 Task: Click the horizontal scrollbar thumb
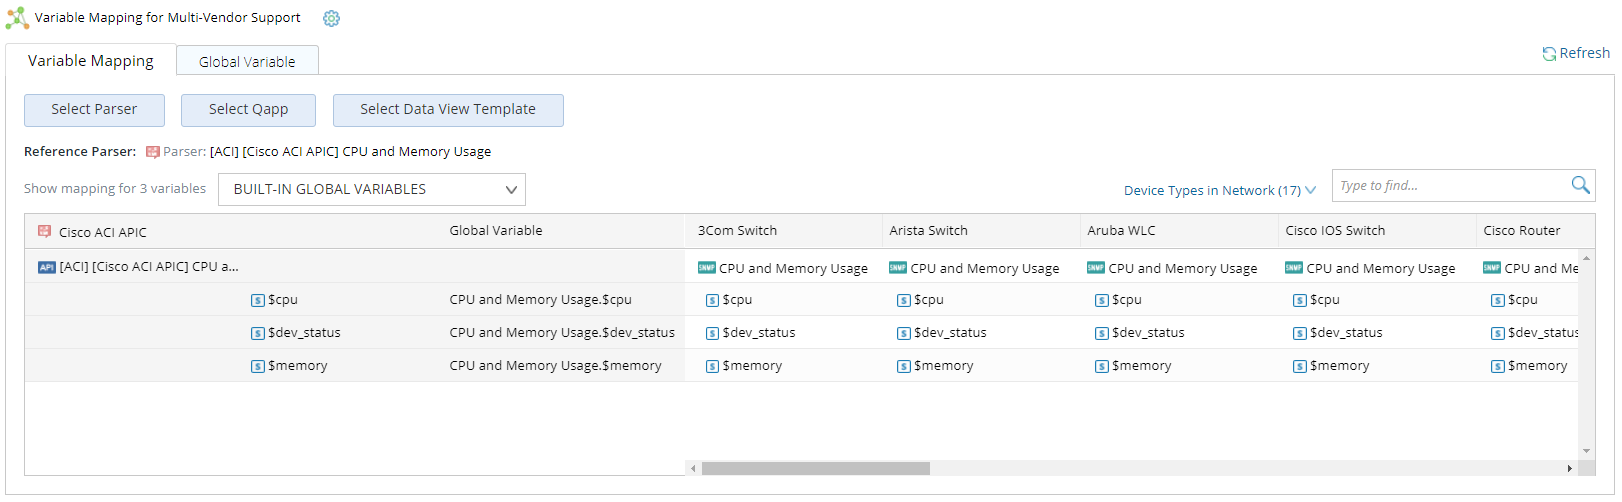tap(815, 468)
